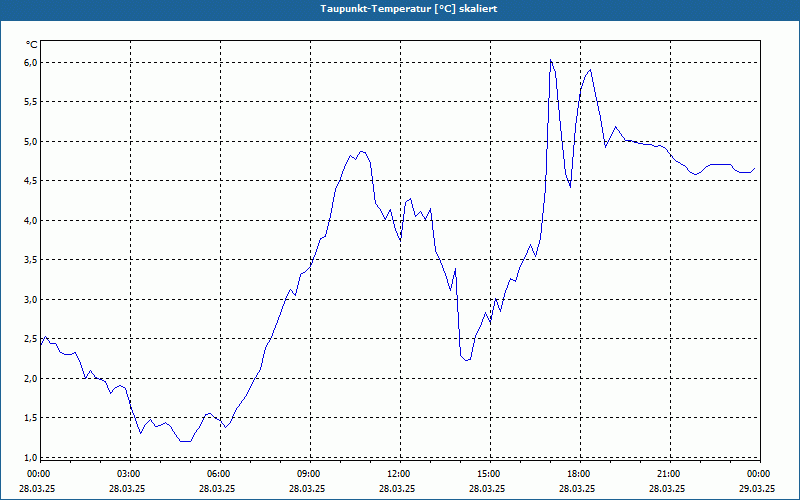Screen dimensions: 800x500
Task: Select the '5,5' y-axis value
Action: [31, 102]
